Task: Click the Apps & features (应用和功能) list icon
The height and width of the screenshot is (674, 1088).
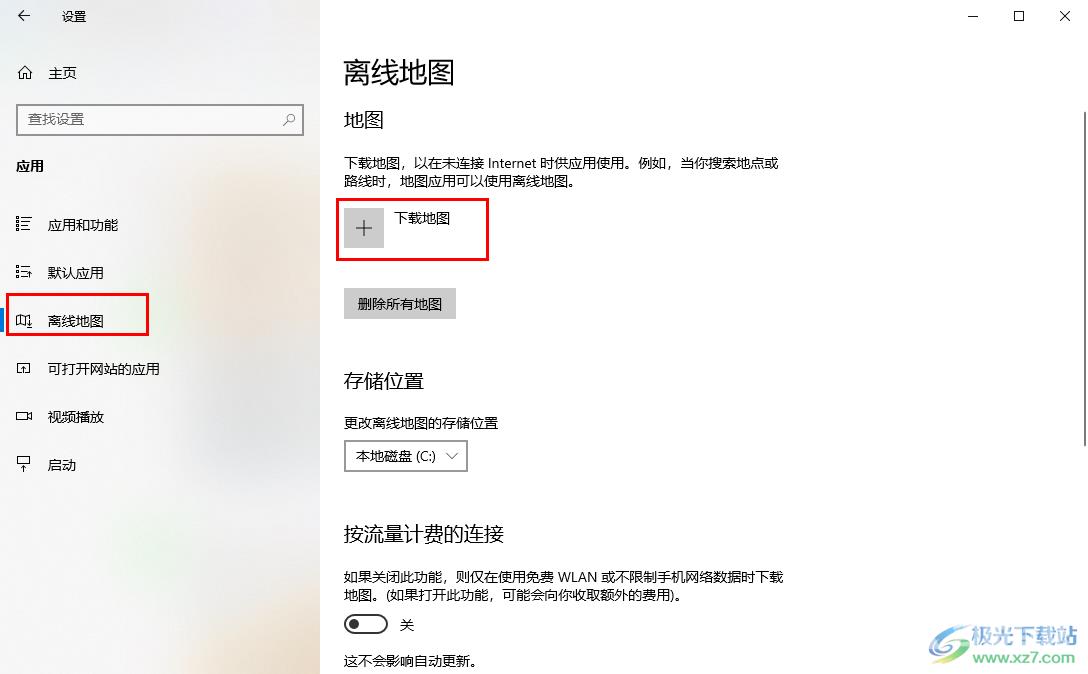Action: click(x=24, y=224)
